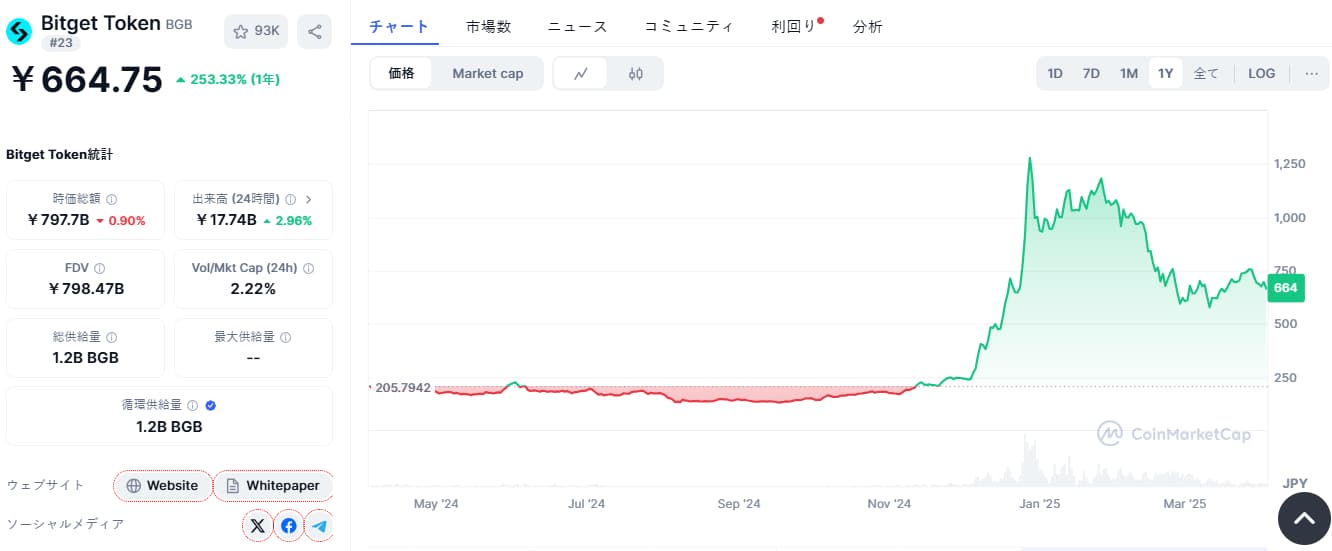Switch to candlestick chart icon
The image size is (1332, 551).
coord(635,73)
